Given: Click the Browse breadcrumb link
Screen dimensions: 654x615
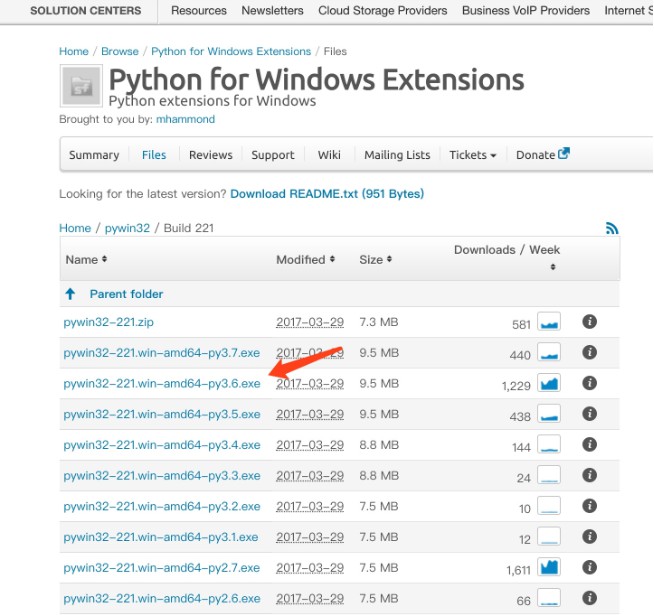Looking at the screenshot, I should pyautogui.click(x=120, y=51).
